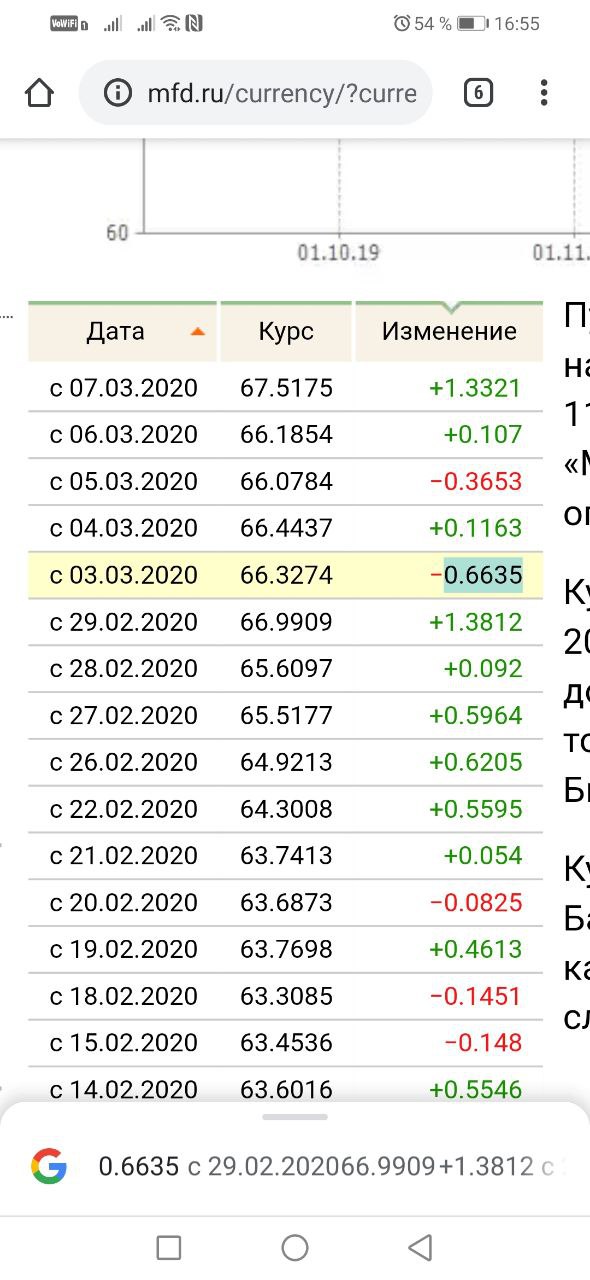The width and height of the screenshot is (590, 1280).
Task: Select date cell с 15.02.2020
Action: 124,1043
